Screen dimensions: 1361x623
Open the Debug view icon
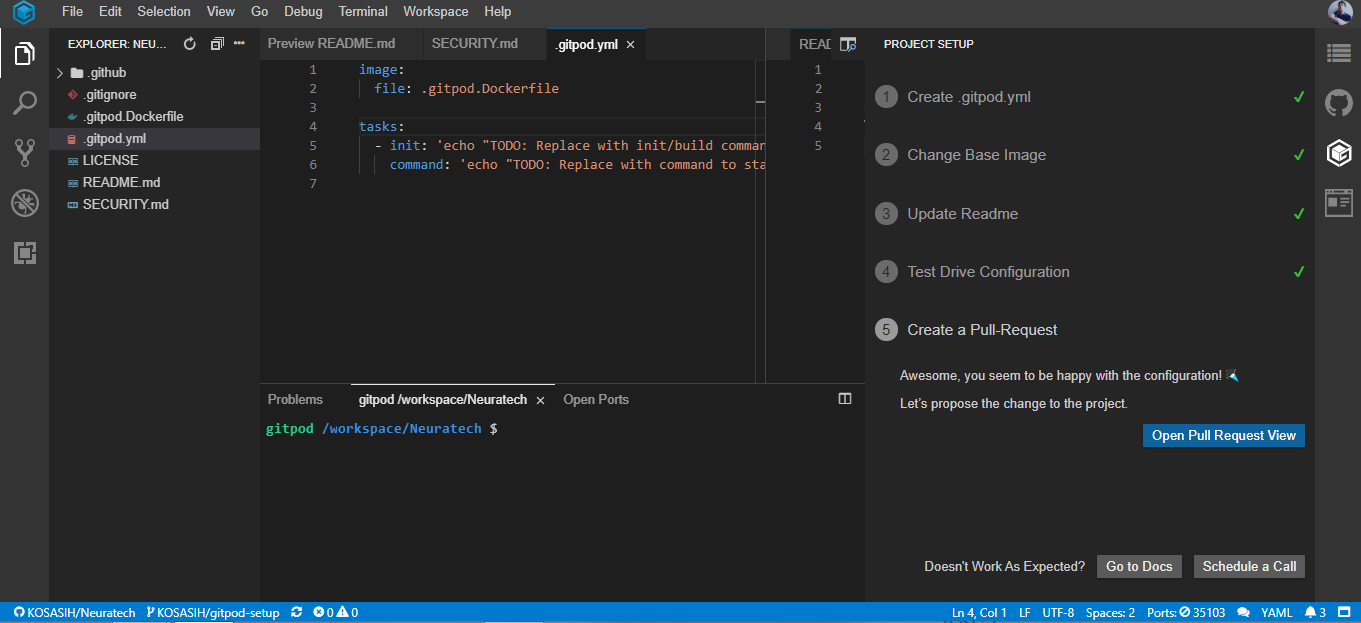(24, 203)
